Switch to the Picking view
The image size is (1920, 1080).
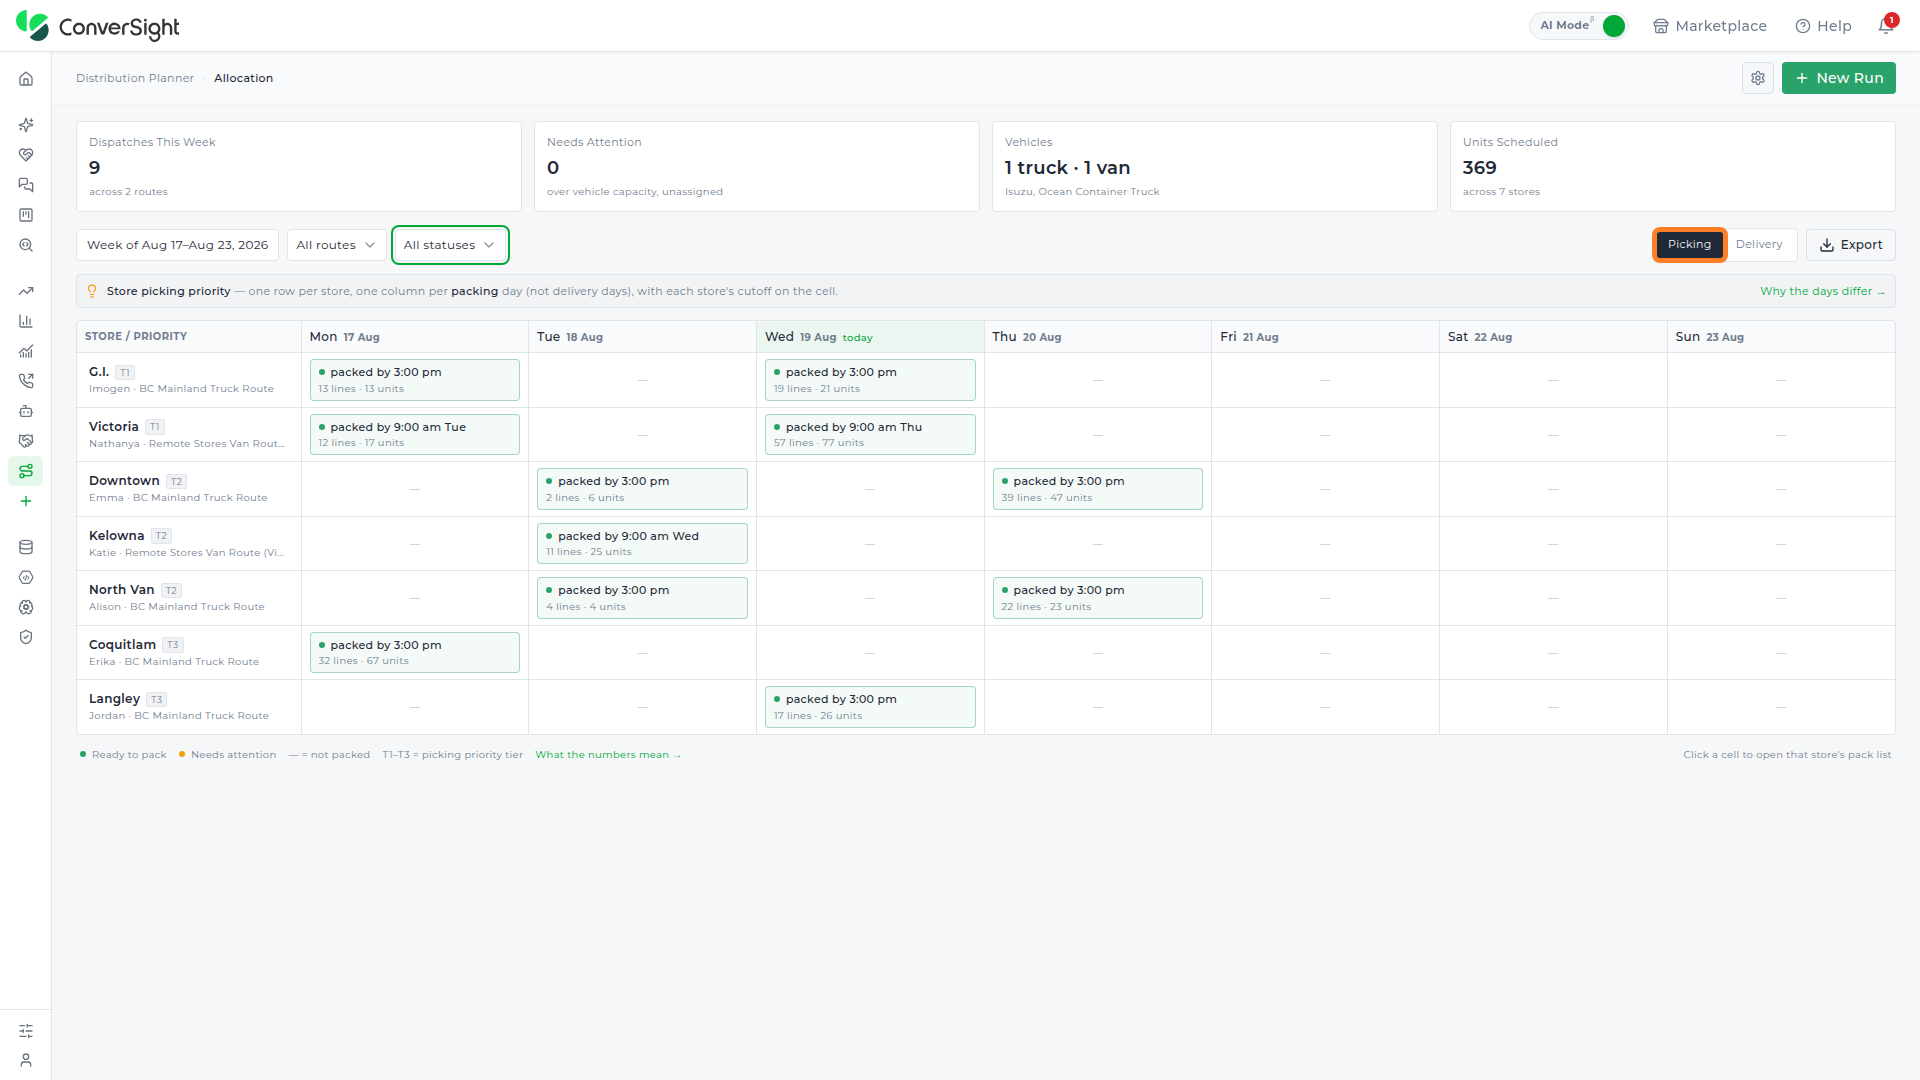click(x=1689, y=245)
